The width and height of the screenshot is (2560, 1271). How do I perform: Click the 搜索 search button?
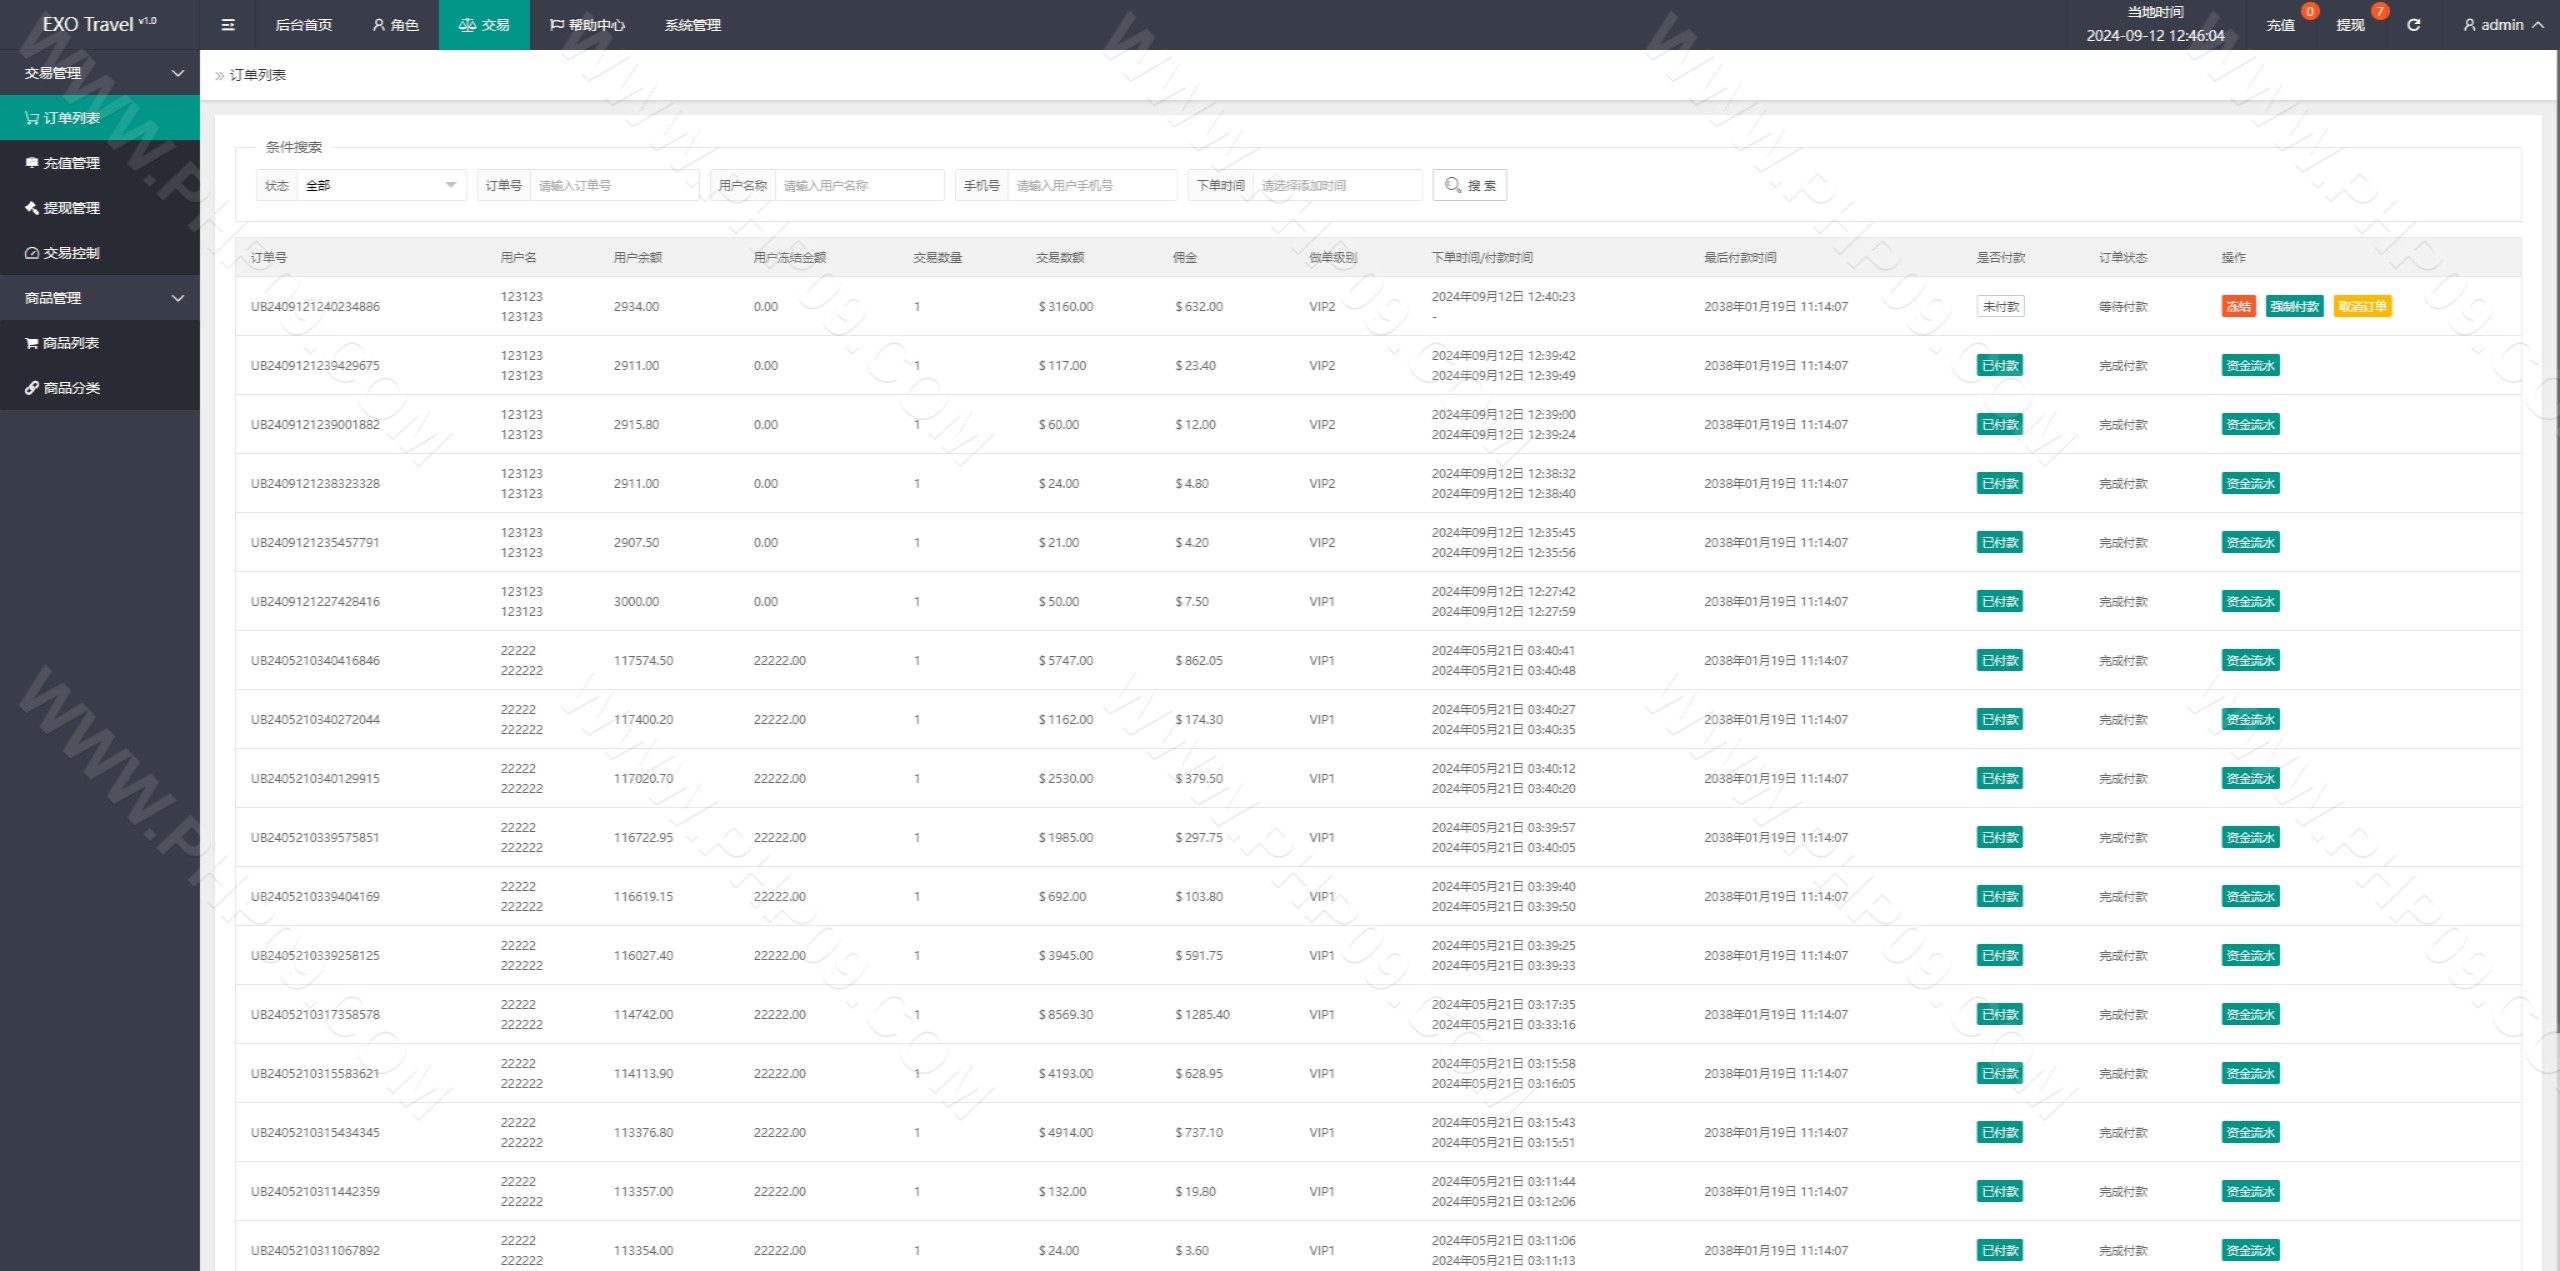coord(1469,185)
